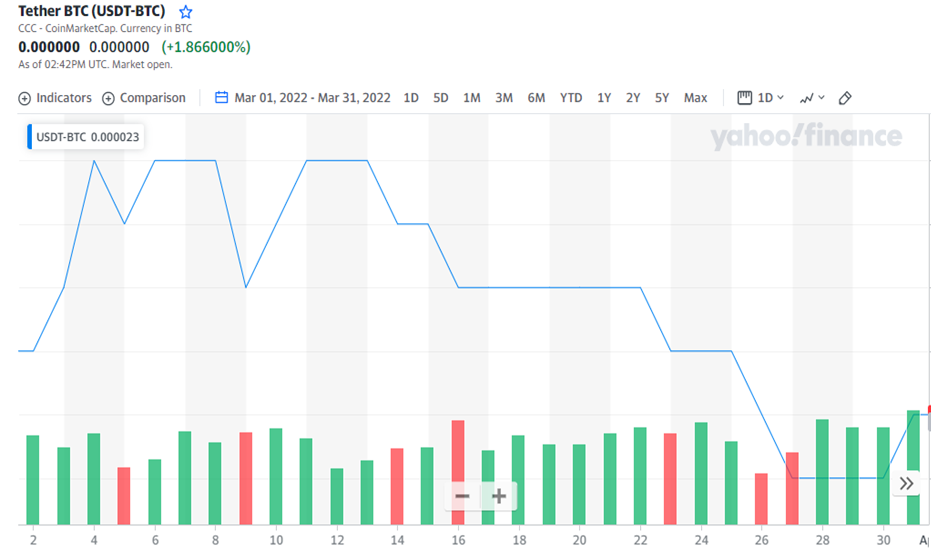This screenshot has height=552, width=931.
Task: Click the red volume bar at day 16
Action: (x=458, y=472)
